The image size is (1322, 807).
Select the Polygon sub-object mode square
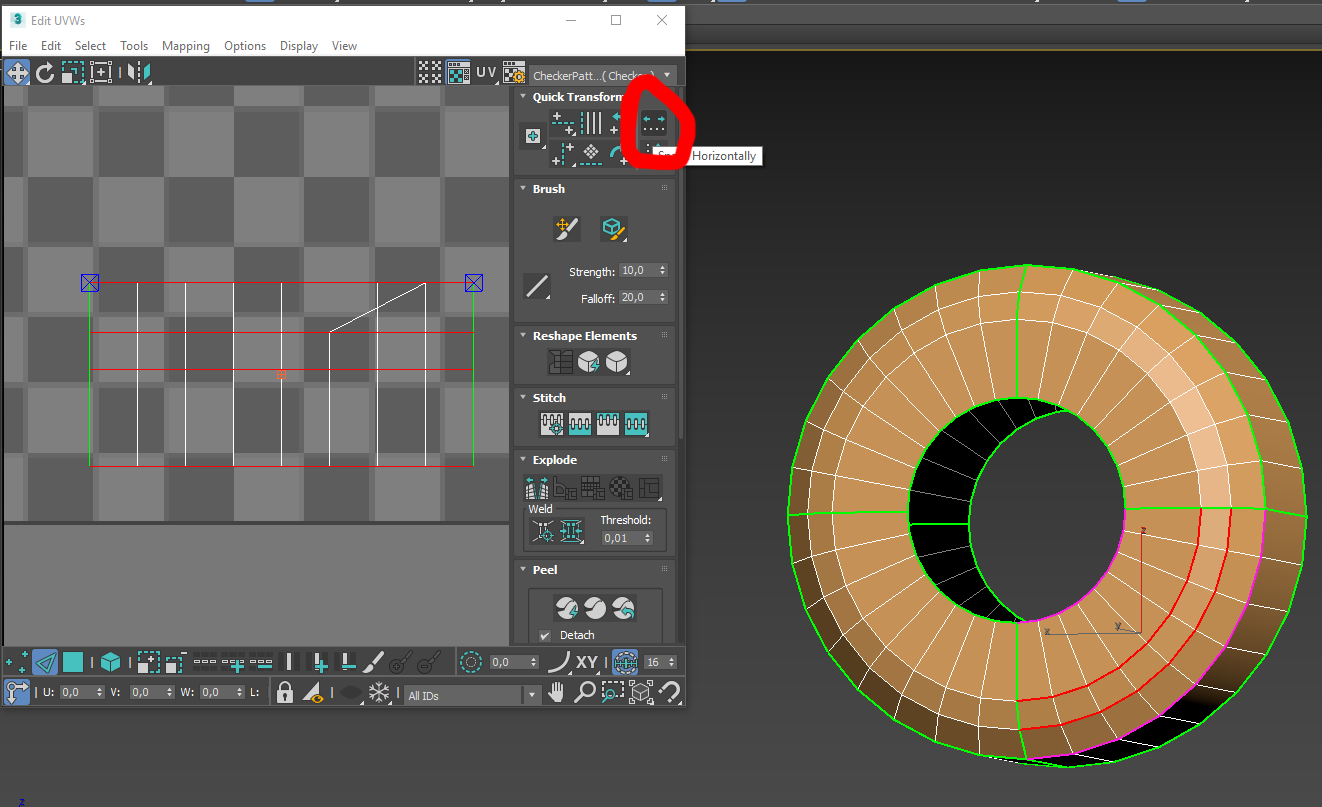coord(73,662)
